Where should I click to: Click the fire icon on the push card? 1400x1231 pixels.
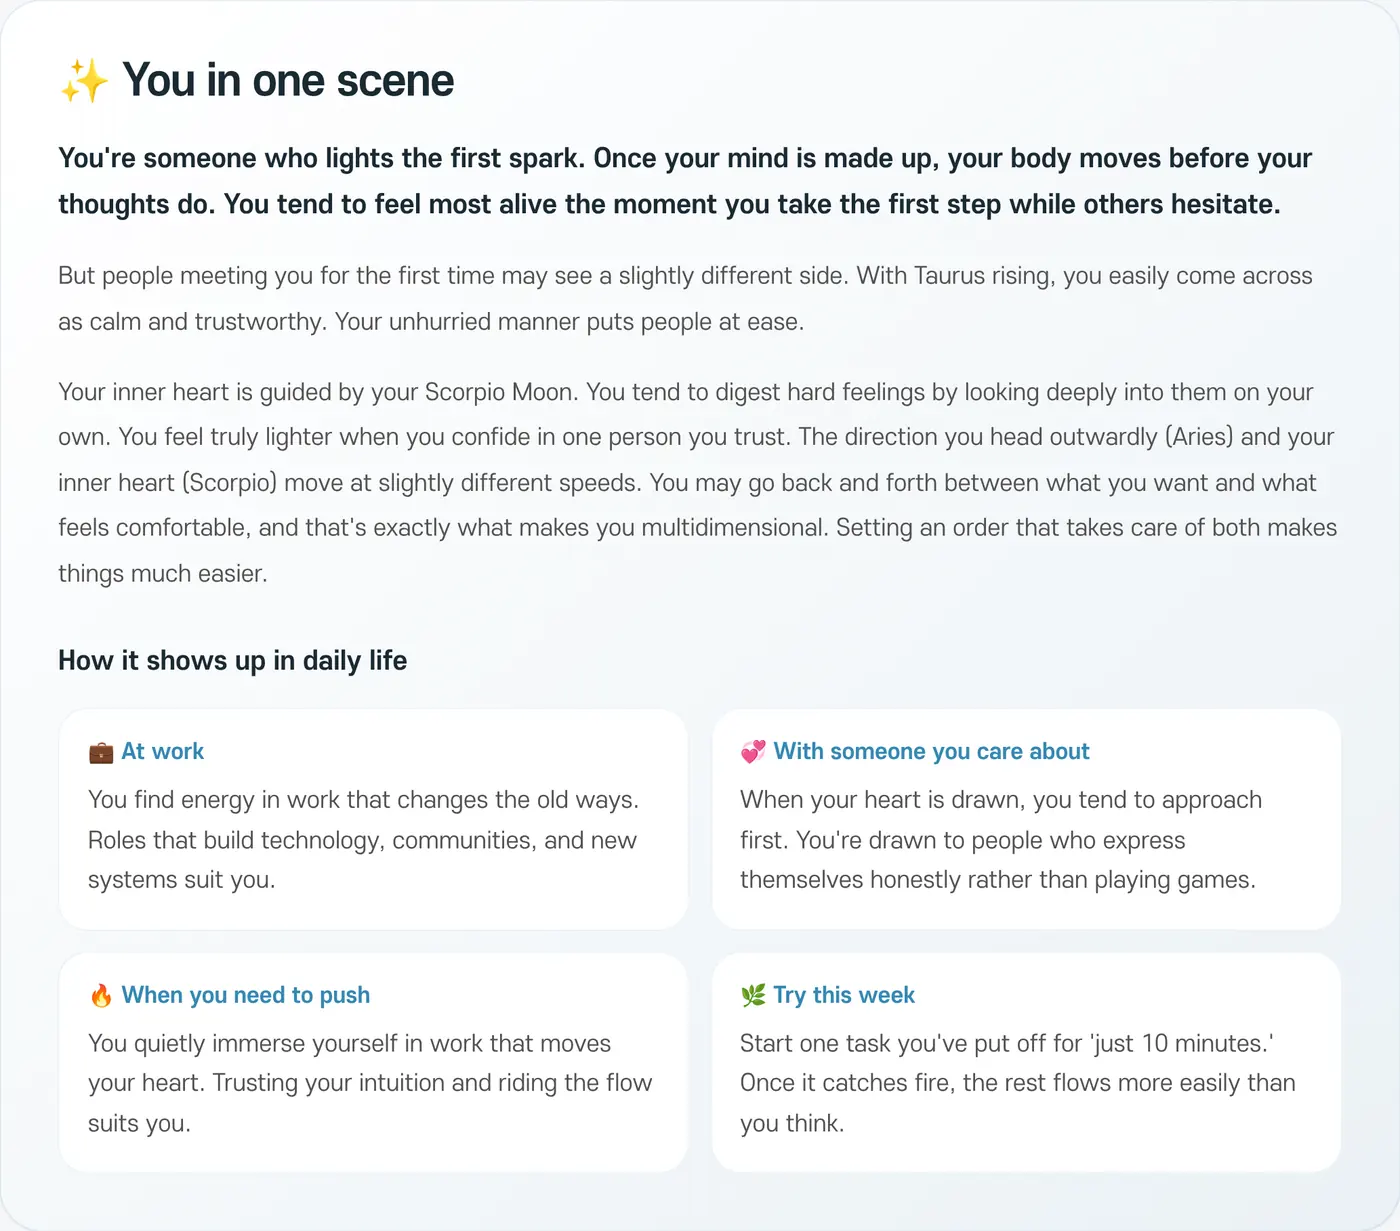(x=101, y=996)
